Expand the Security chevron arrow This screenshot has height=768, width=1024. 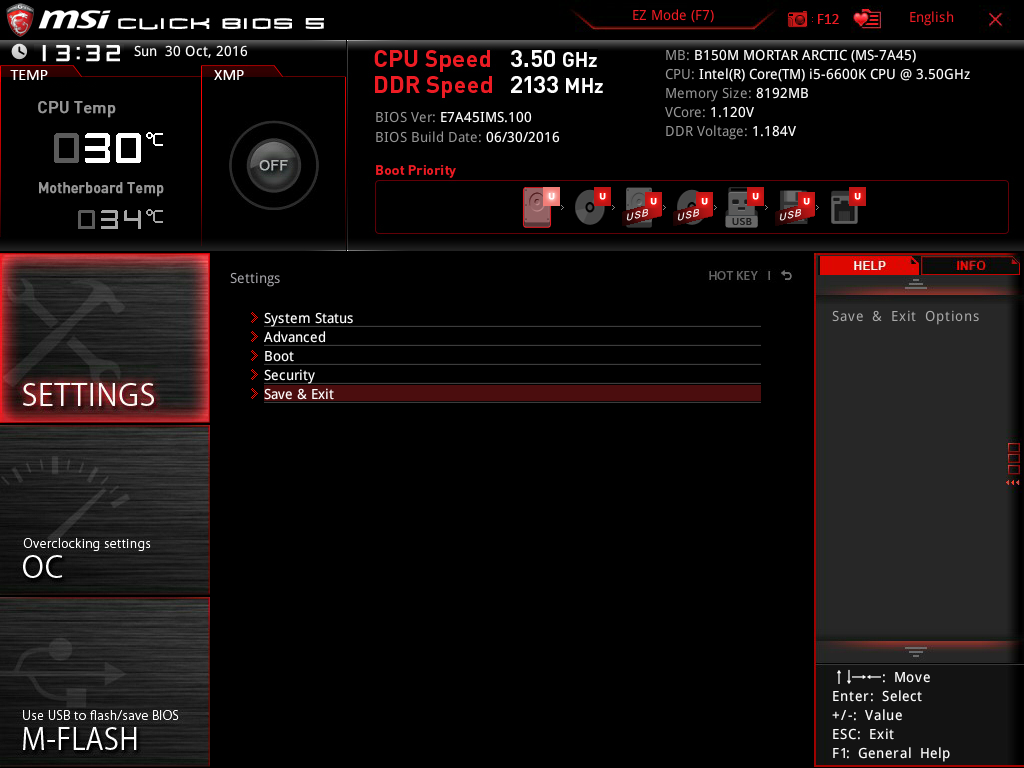(x=254, y=374)
